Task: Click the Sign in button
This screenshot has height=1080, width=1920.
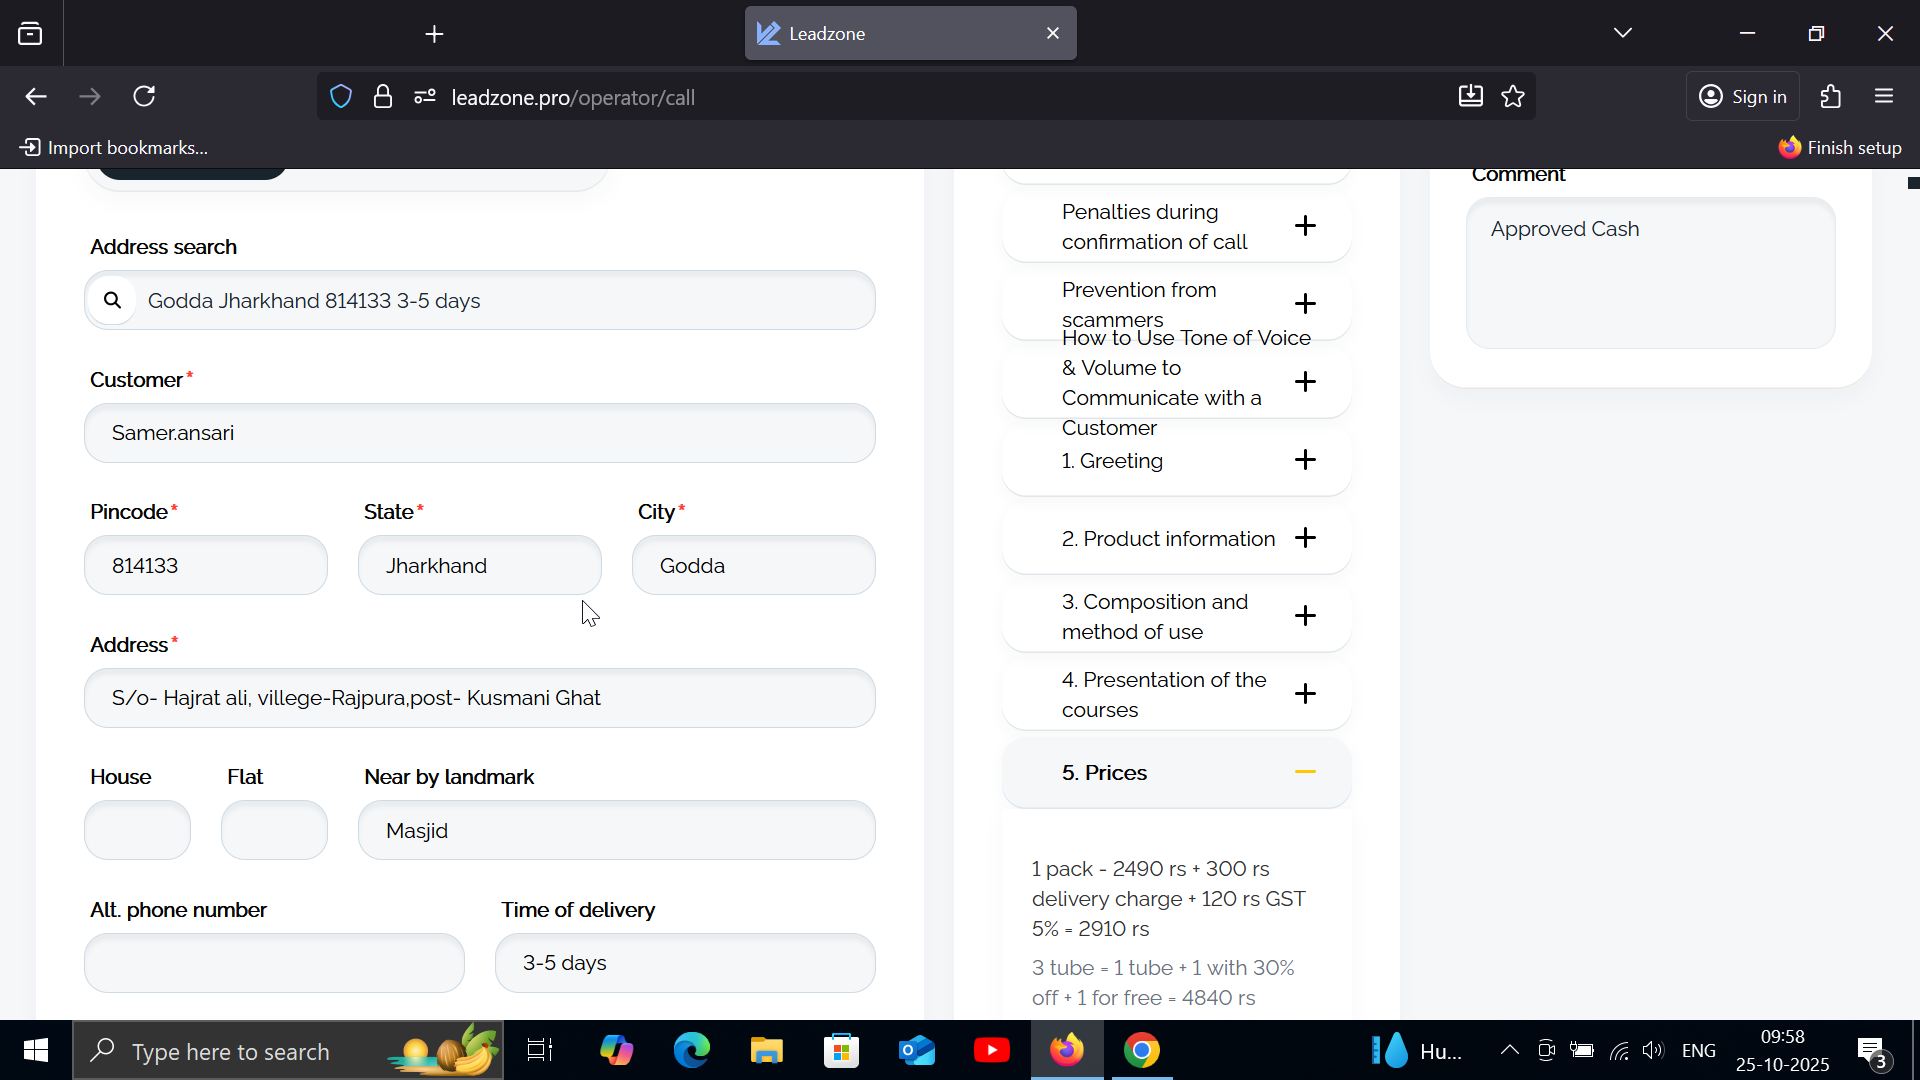Action: pyautogui.click(x=1743, y=97)
